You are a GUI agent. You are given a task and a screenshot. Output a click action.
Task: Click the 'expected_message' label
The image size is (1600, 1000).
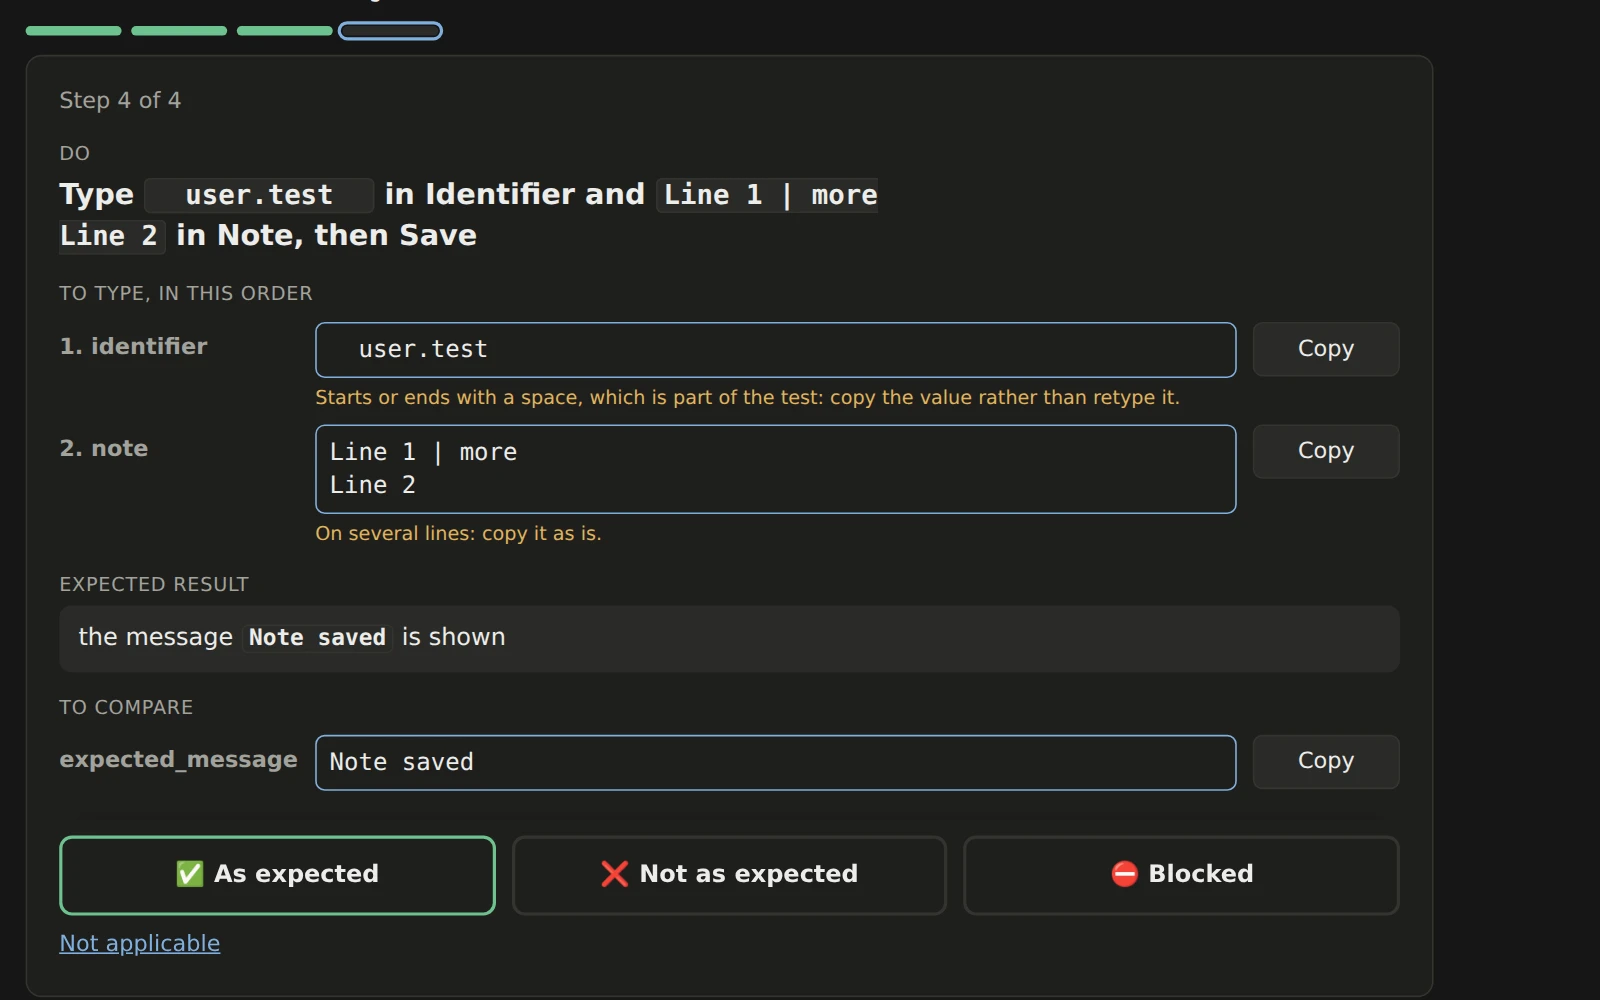coord(178,760)
